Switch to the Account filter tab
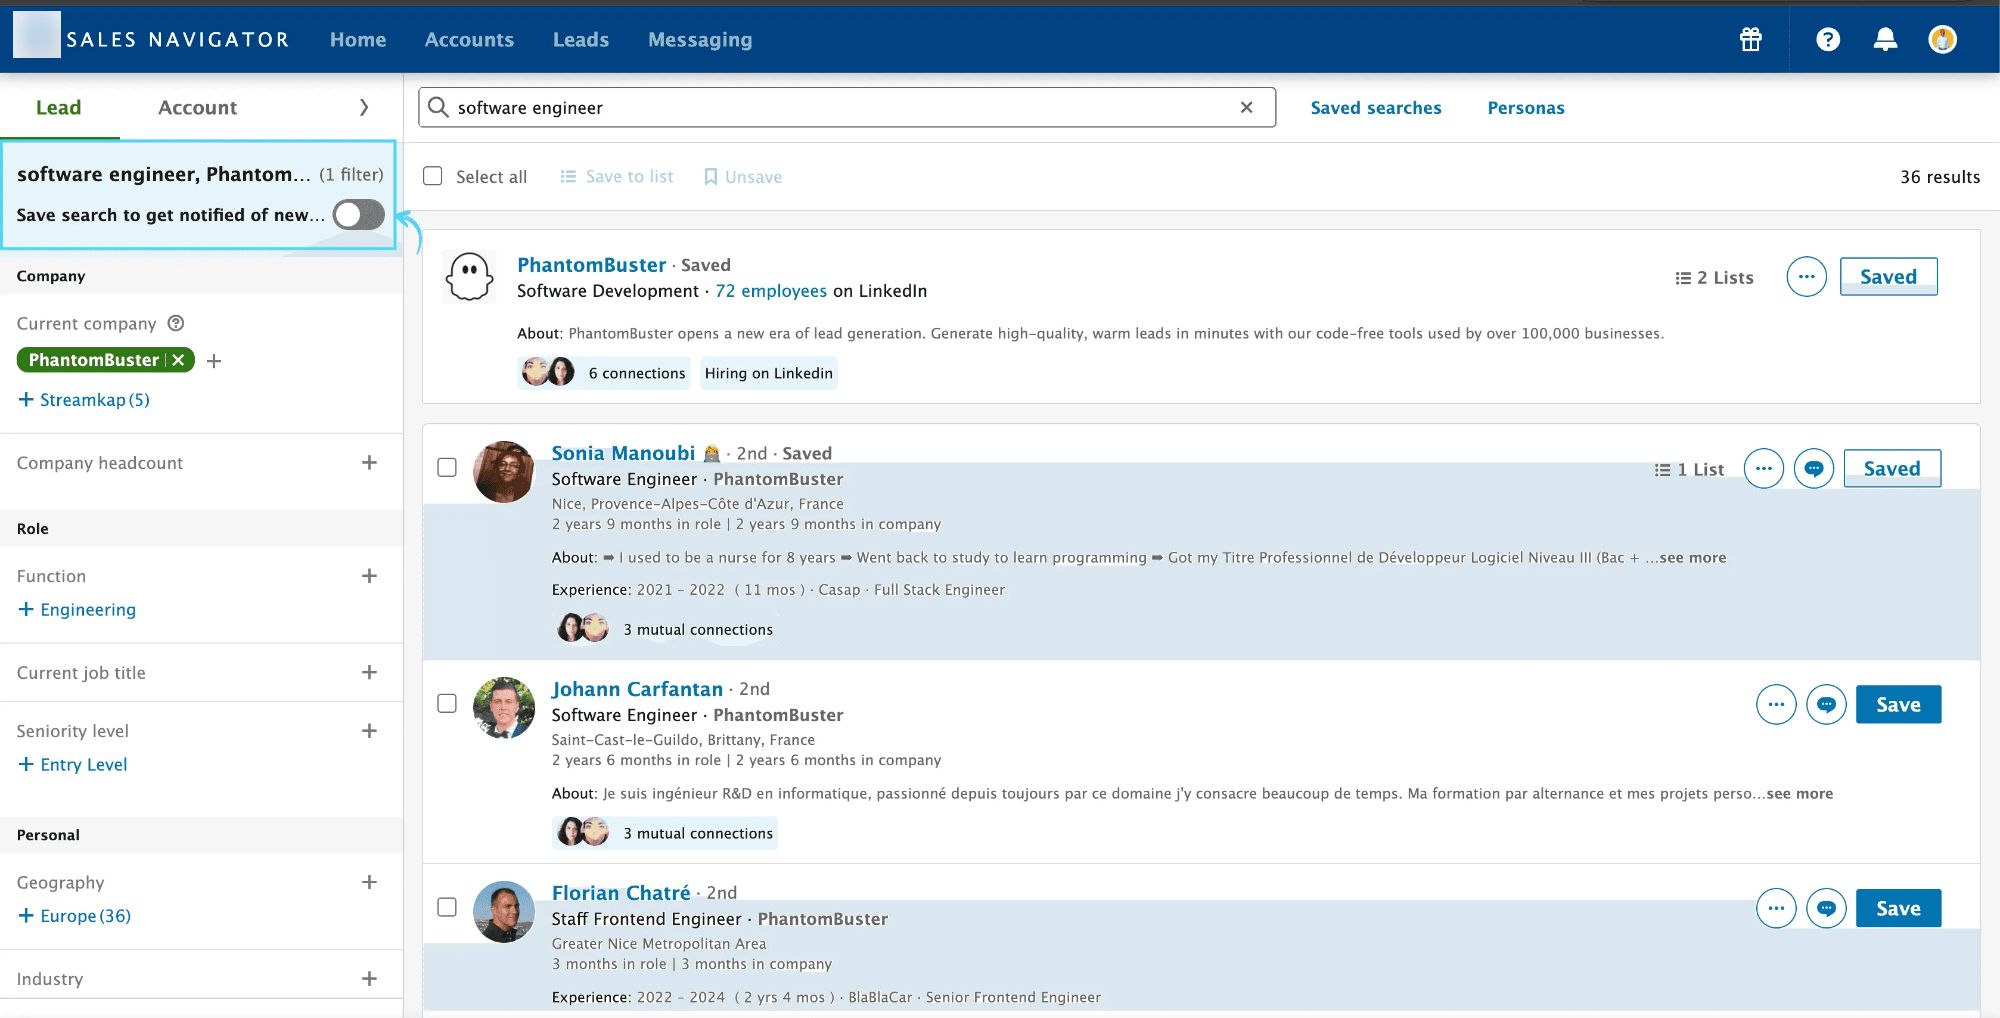 pyautogui.click(x=197, y=107)
